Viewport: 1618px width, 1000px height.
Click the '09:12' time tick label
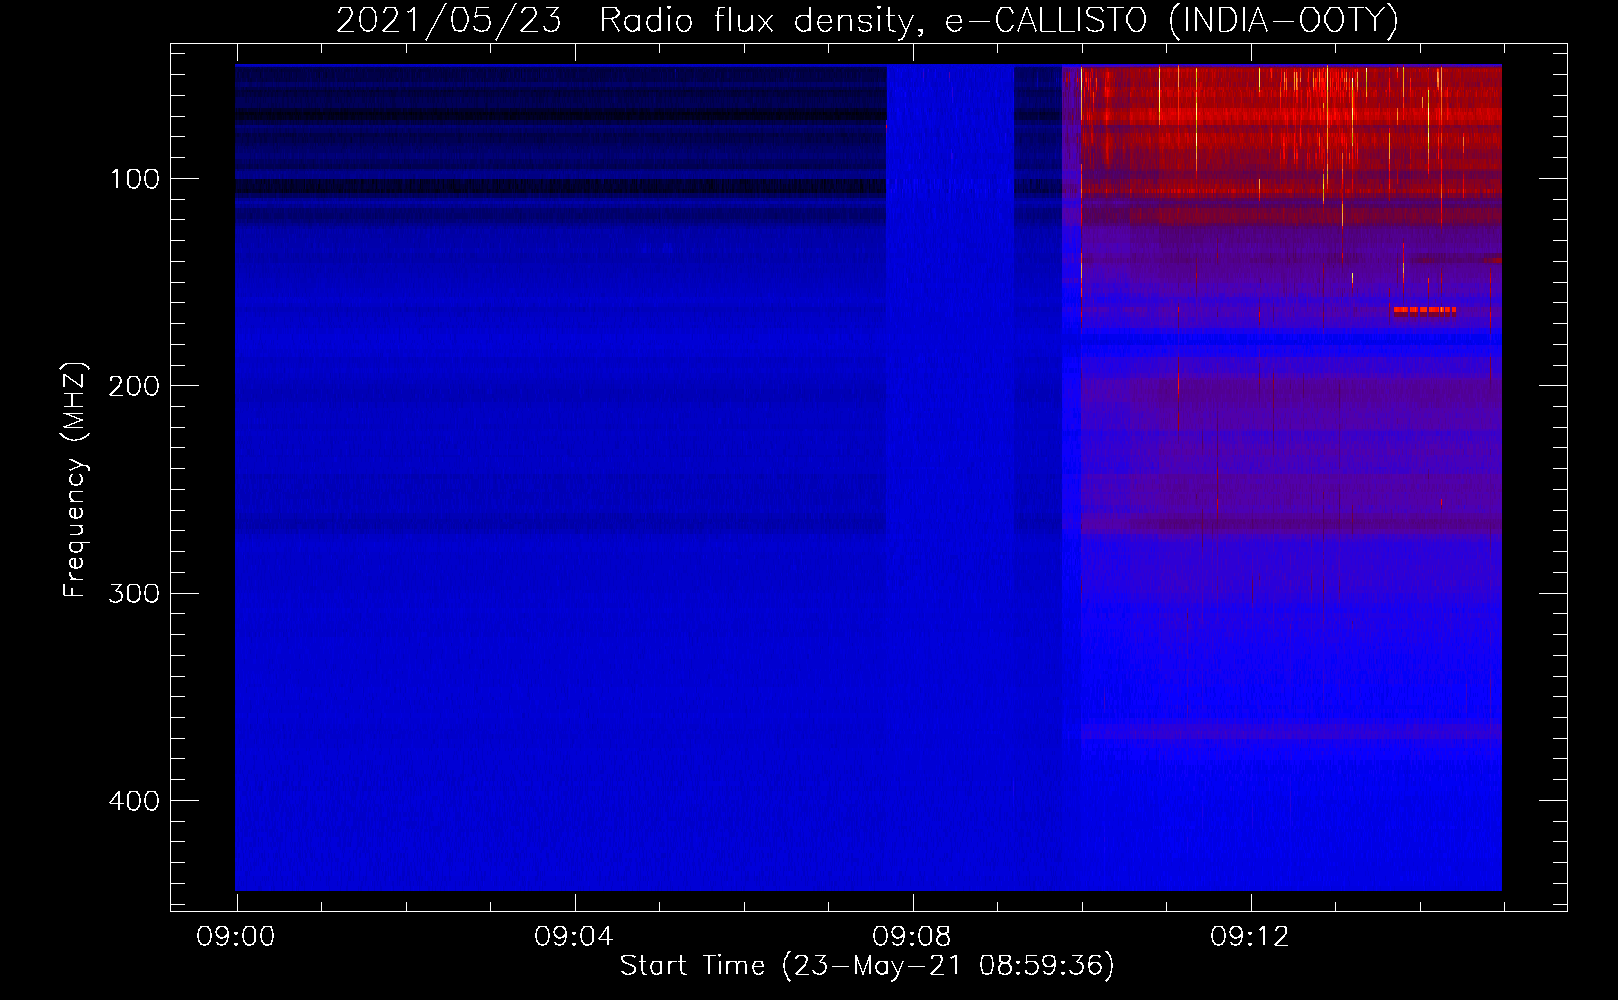point(1249,937)
